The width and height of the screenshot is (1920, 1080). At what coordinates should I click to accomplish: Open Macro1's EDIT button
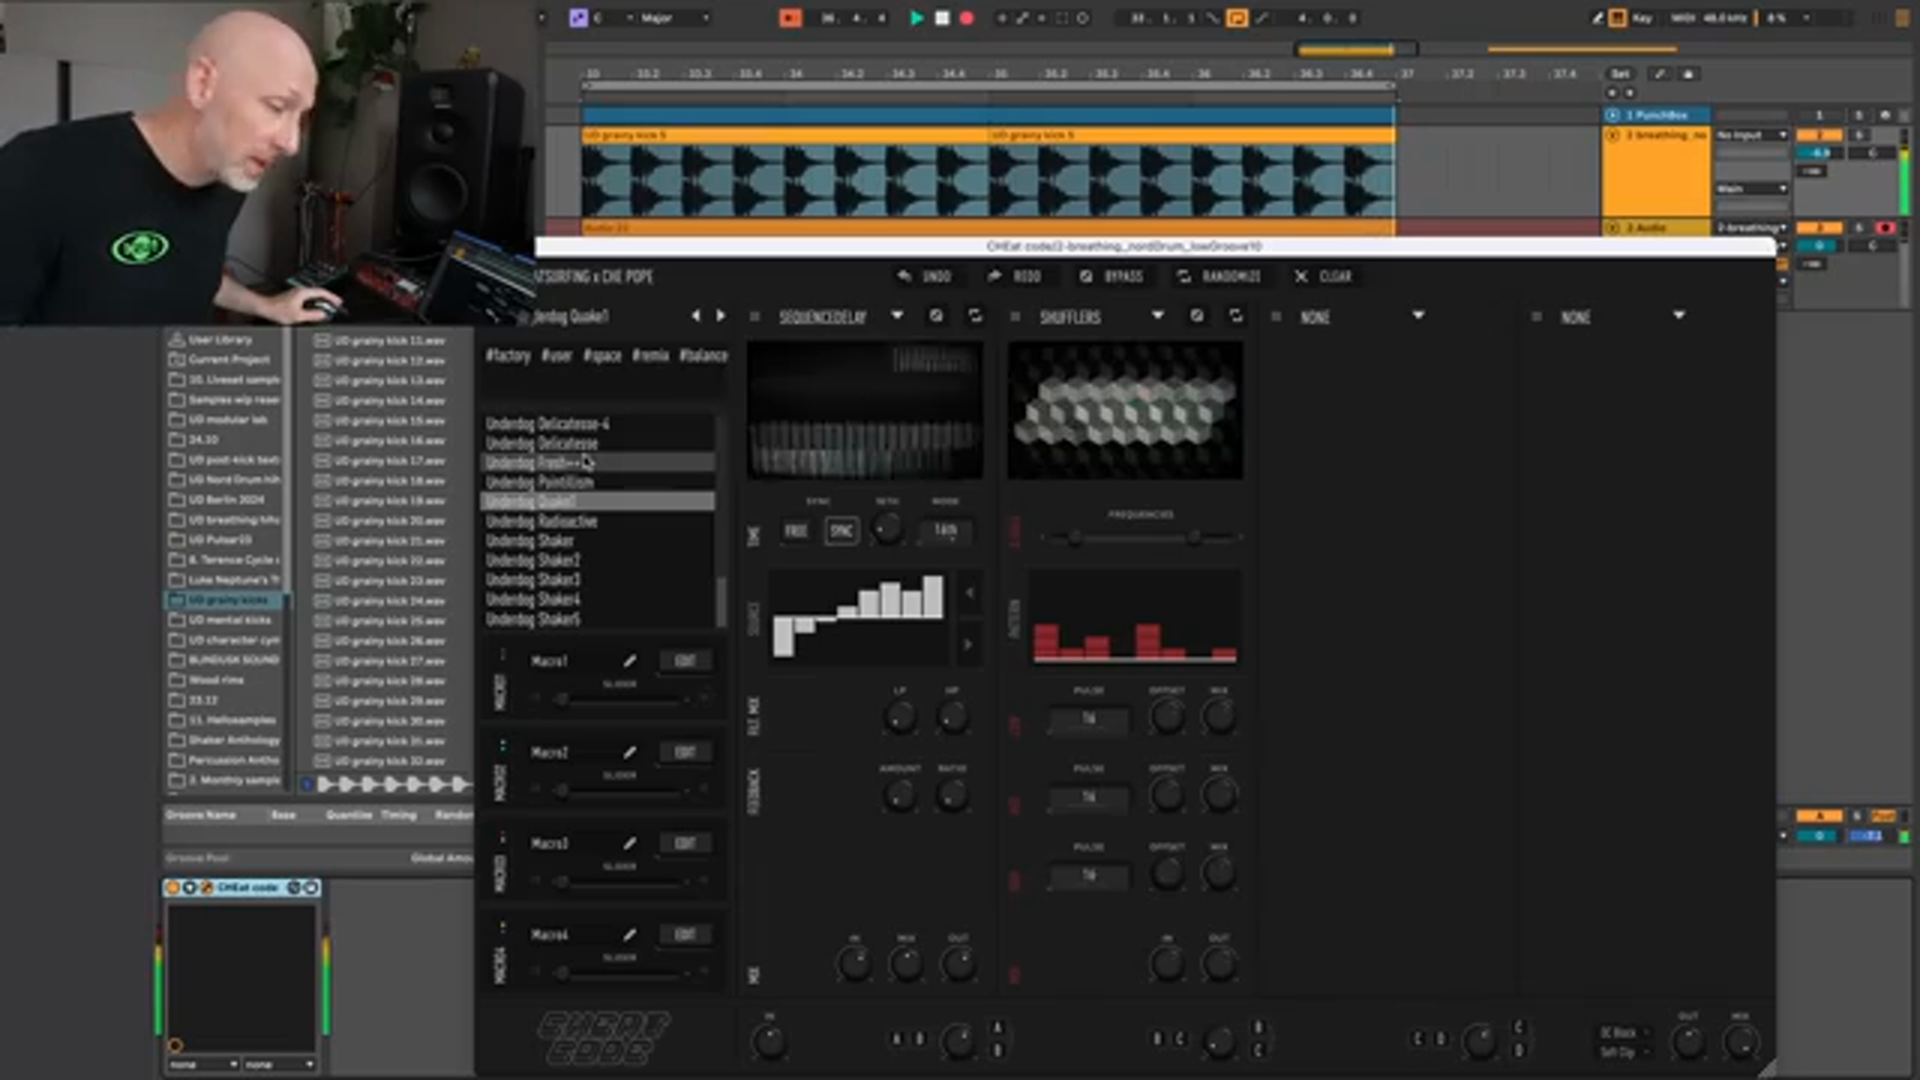tap(684, 660)
